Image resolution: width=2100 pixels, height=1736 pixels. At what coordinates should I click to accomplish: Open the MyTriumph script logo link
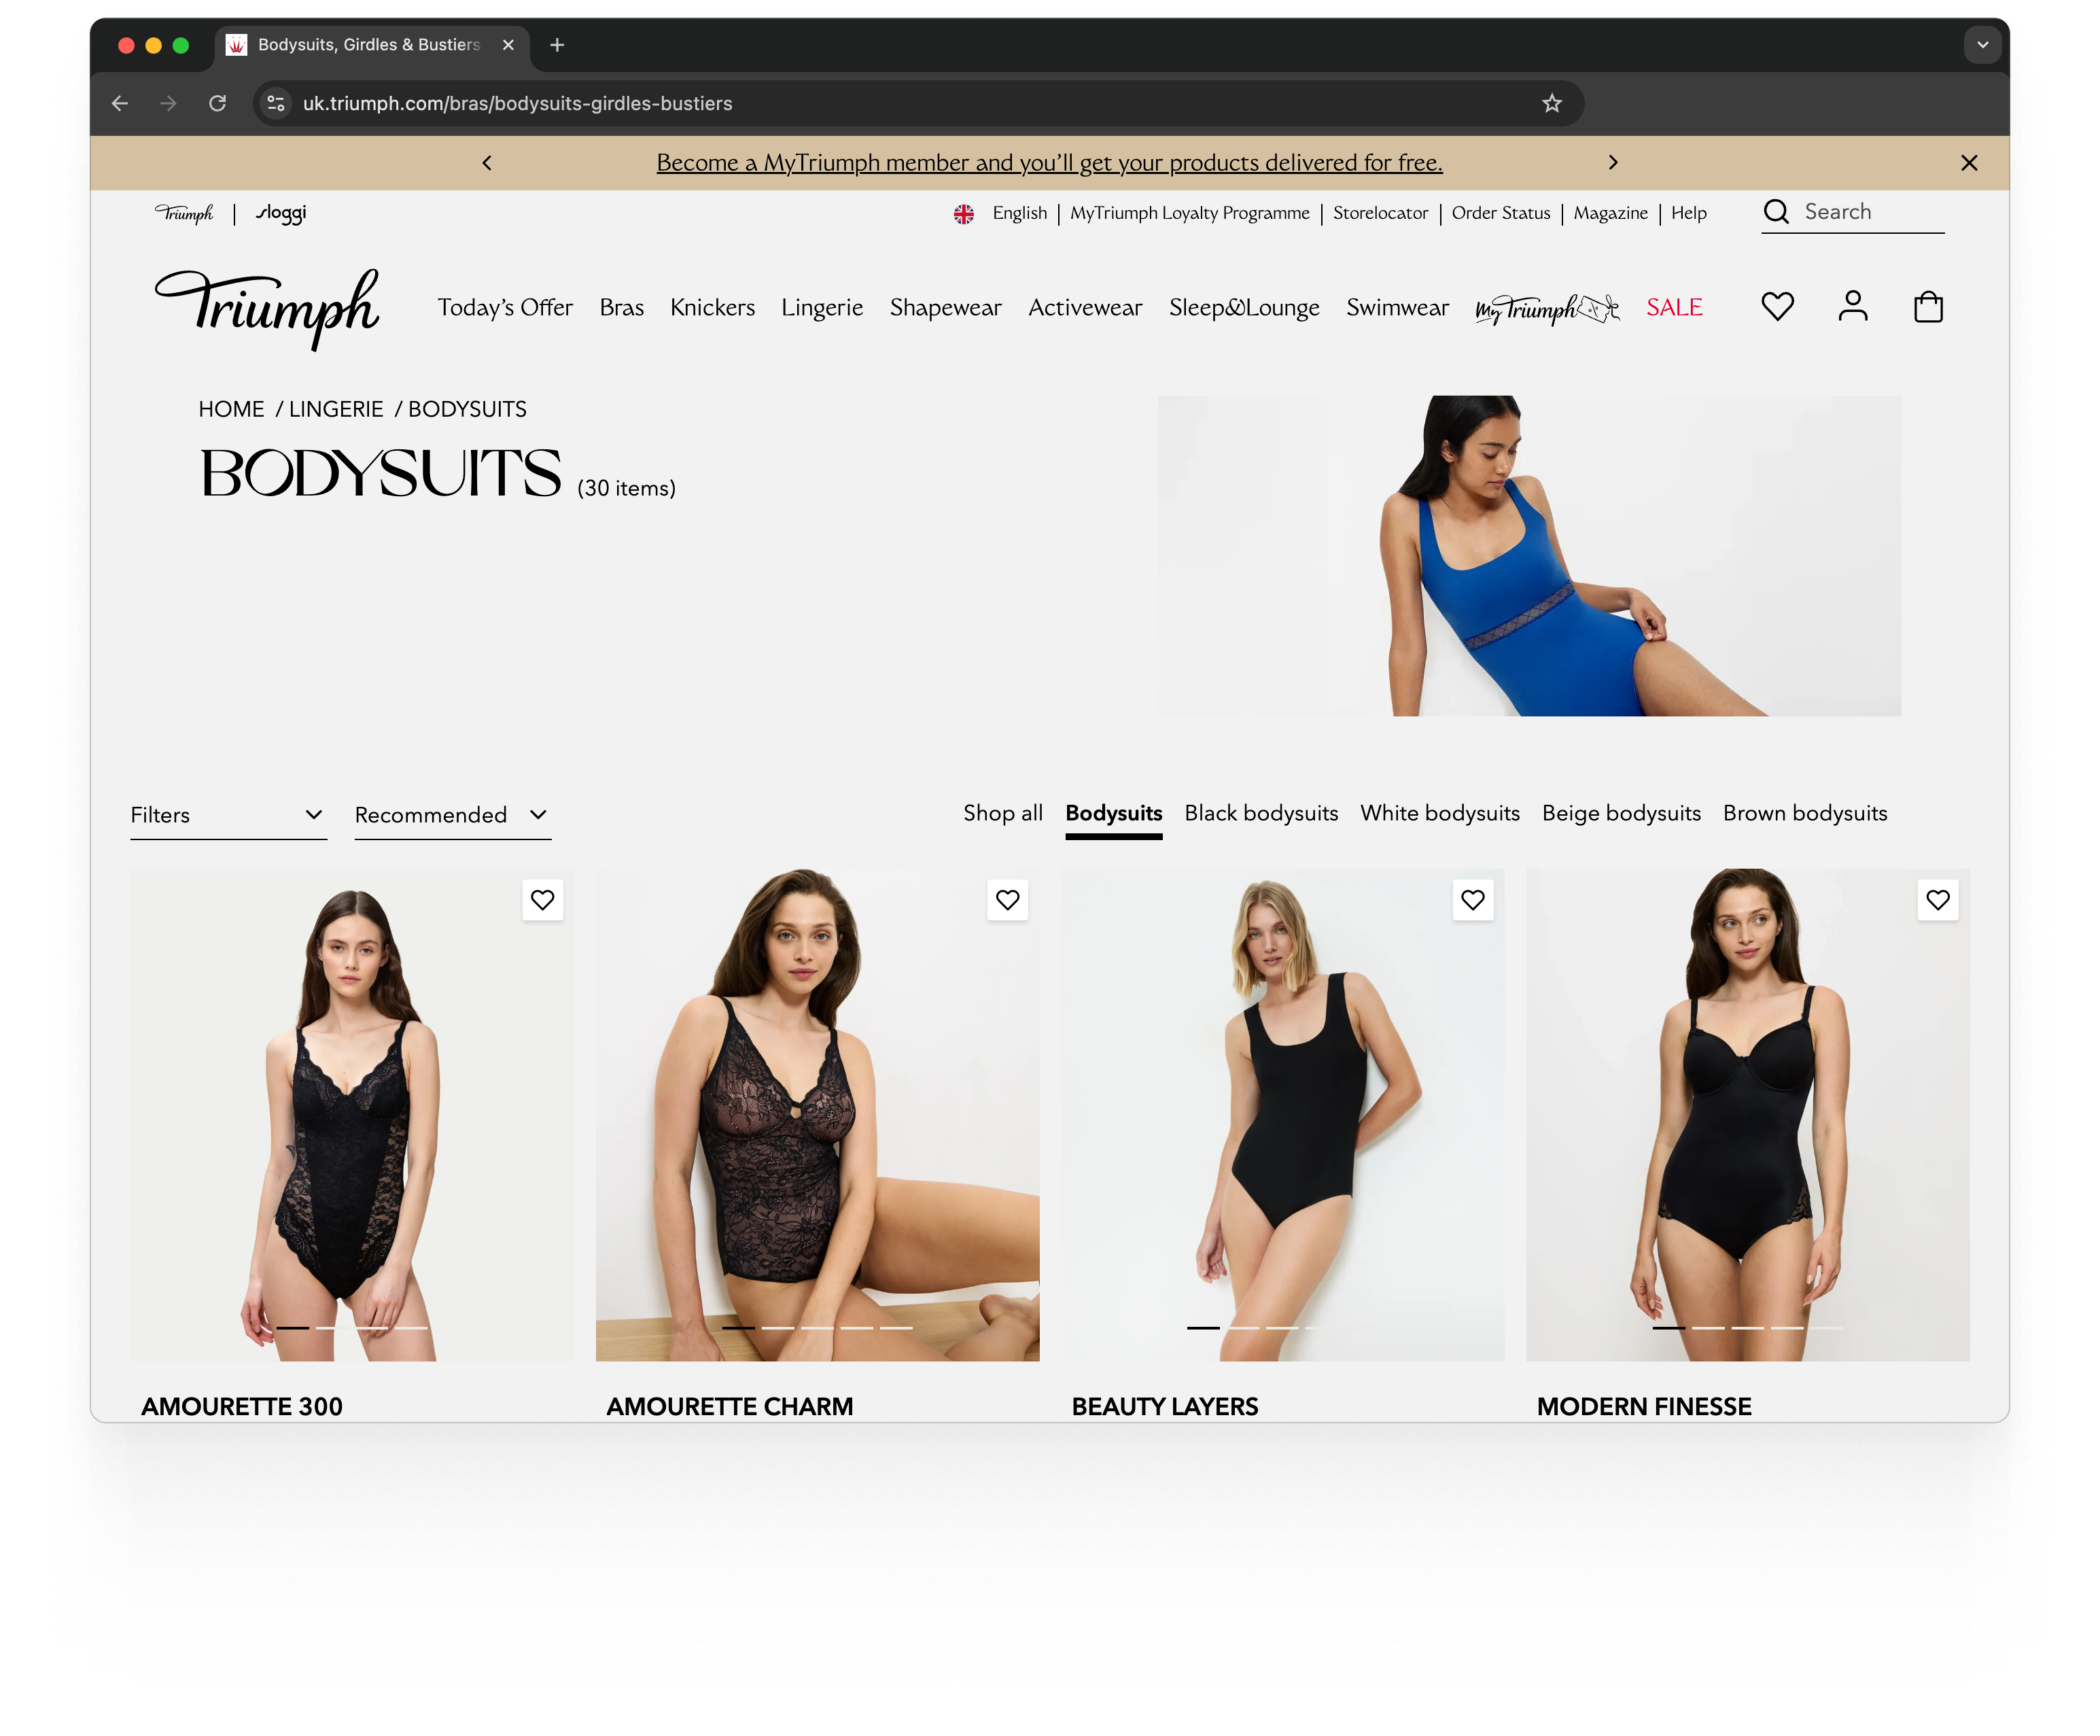(x=1547, y=309)
